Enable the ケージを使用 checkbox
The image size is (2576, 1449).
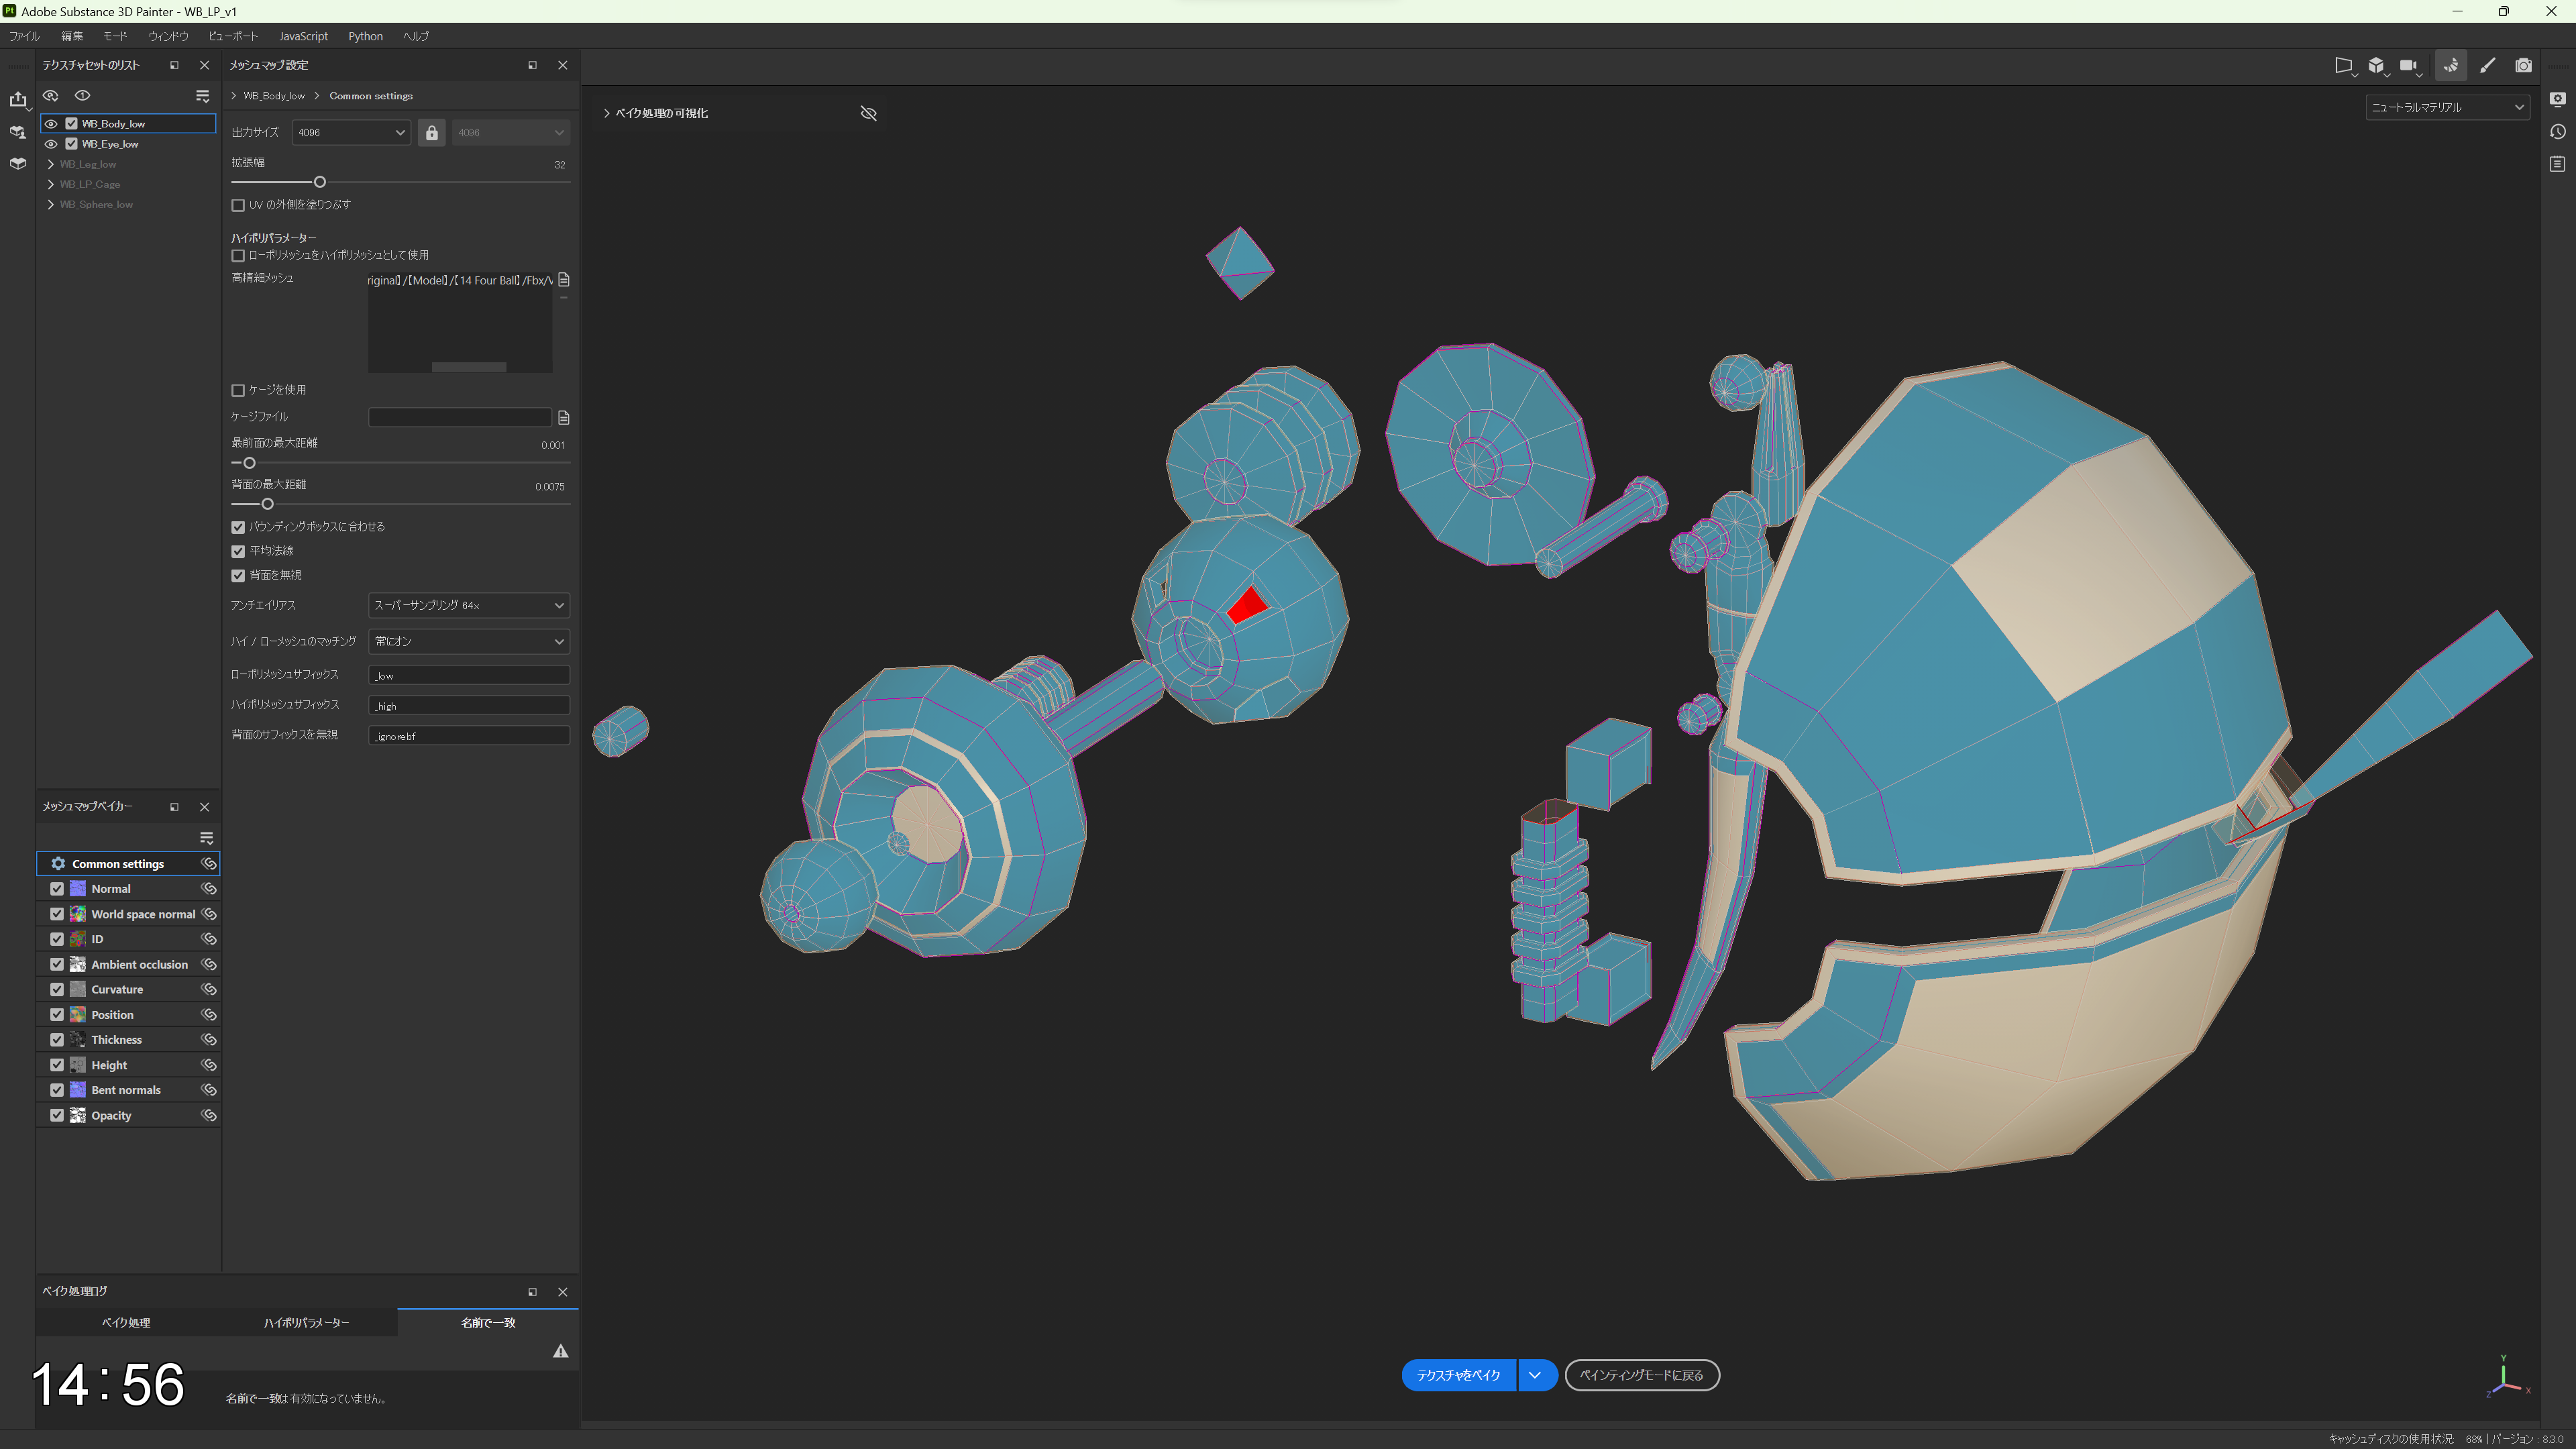click(x=238, y=391)
